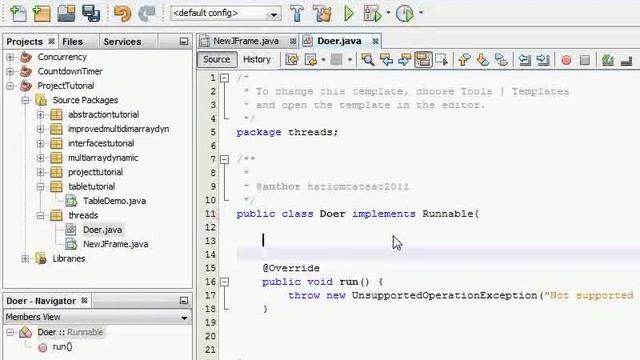Next Bookmark icon in editor toolbar

(x=482, y=60)
